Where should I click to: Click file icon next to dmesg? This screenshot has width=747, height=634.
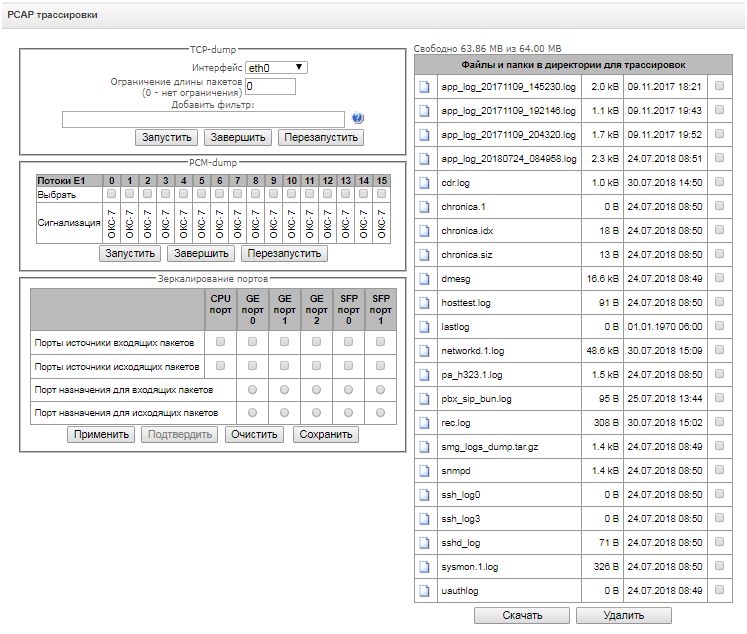[424, 279]
